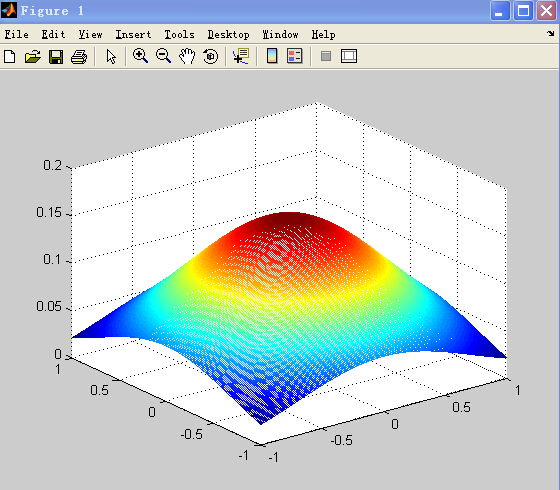Click the dock arrow at the menu bar's right end

point(550,34)
